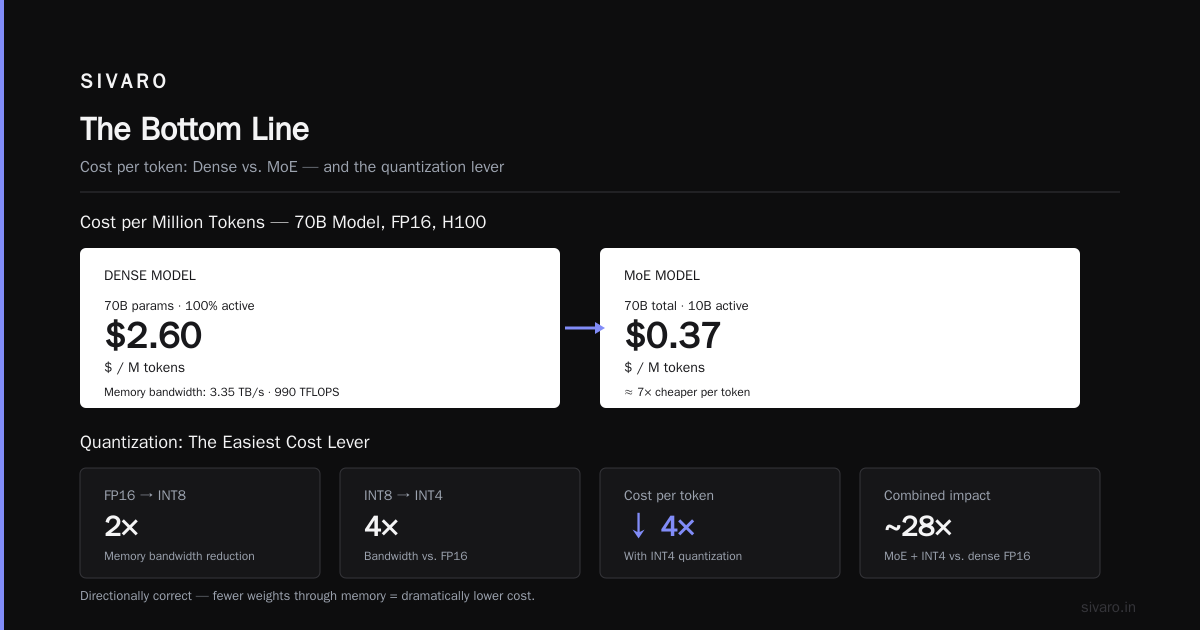Click 'The Bottom Line' heading
This screenshot has height=630, width=1200.
[194, 129]
